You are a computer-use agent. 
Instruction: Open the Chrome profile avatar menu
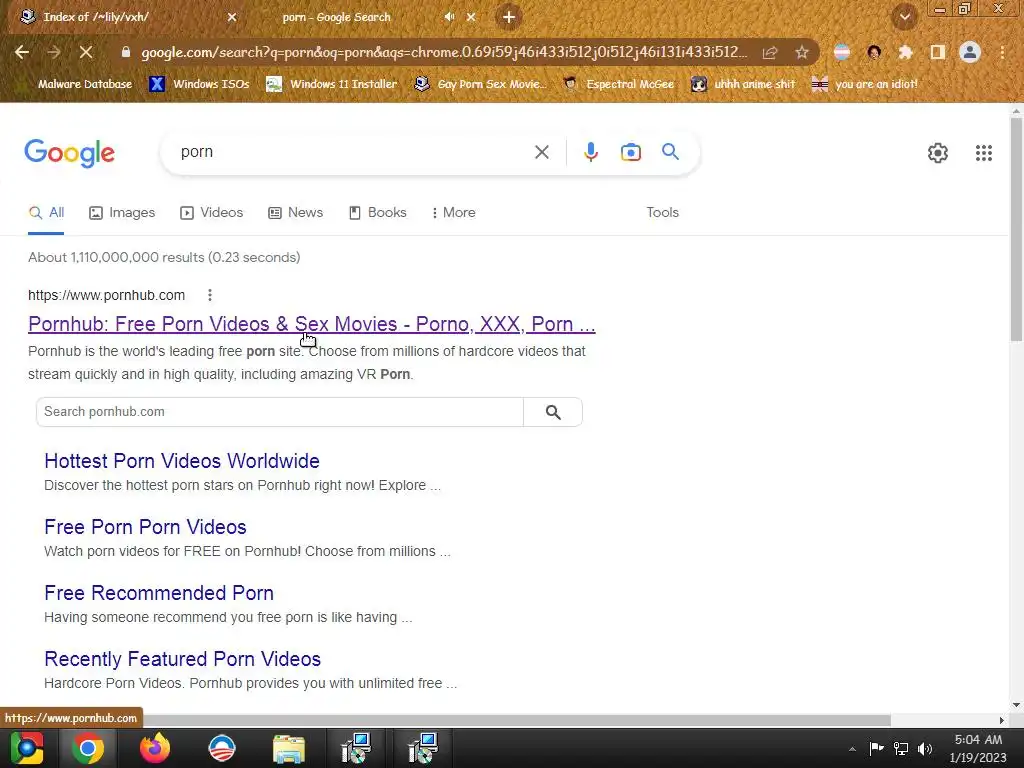(x=970, y=52)
